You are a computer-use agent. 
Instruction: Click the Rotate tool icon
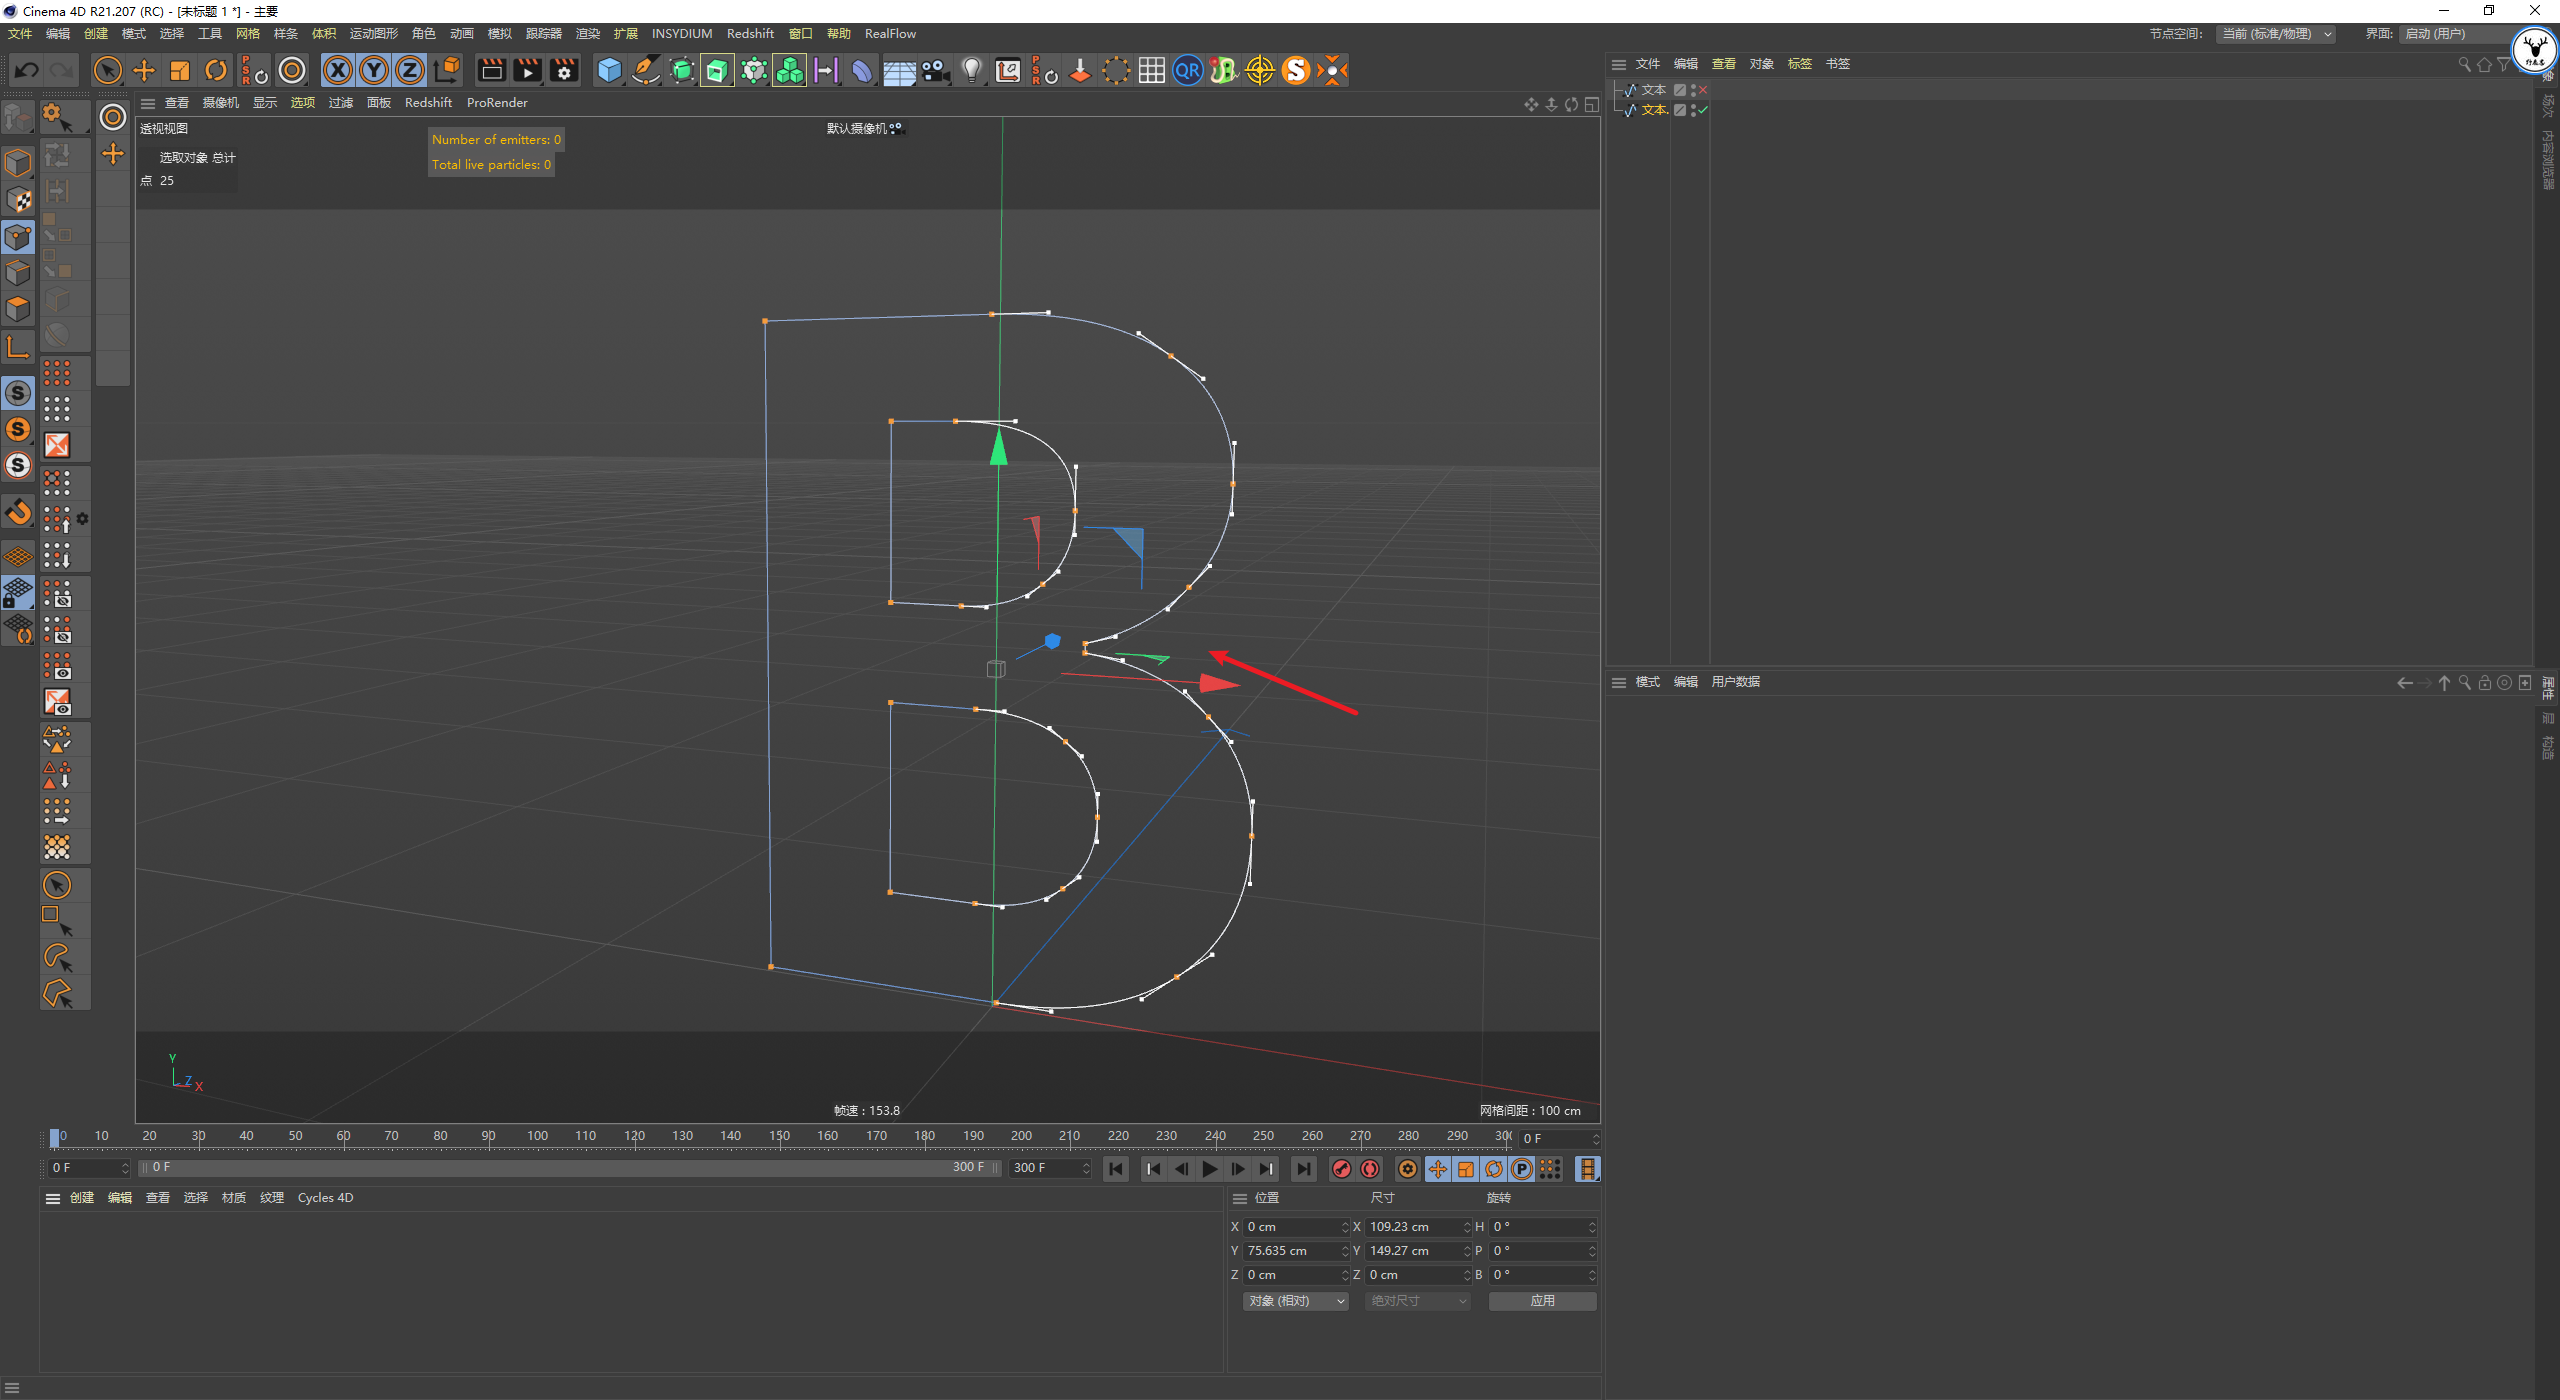click(216, 70)
